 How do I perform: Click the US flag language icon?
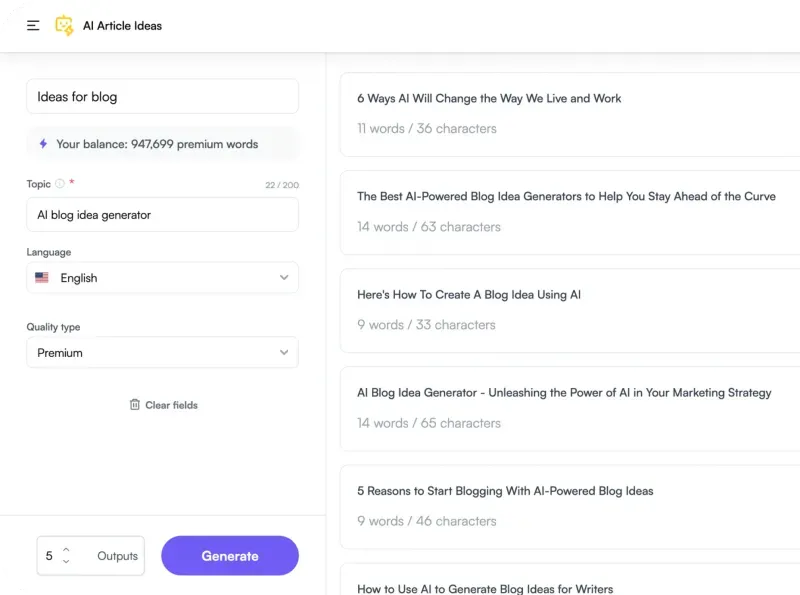pos(42,278)
